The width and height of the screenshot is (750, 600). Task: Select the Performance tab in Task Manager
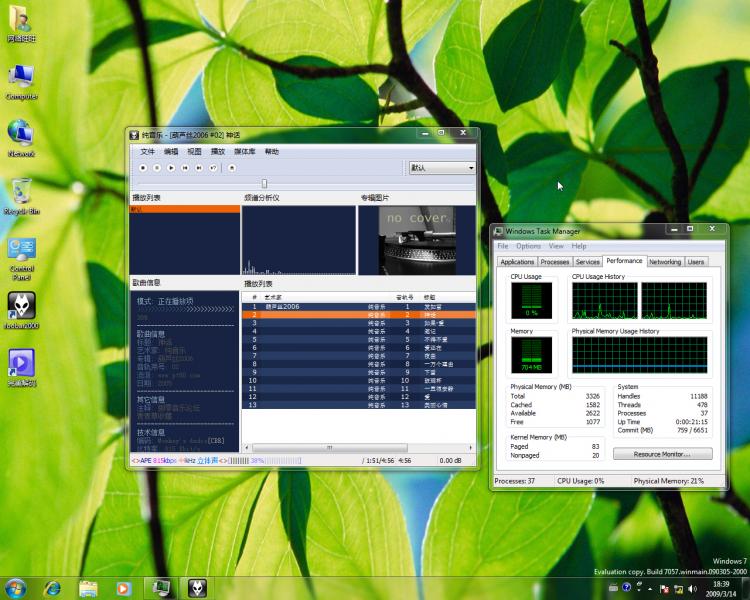coord(624,261)
